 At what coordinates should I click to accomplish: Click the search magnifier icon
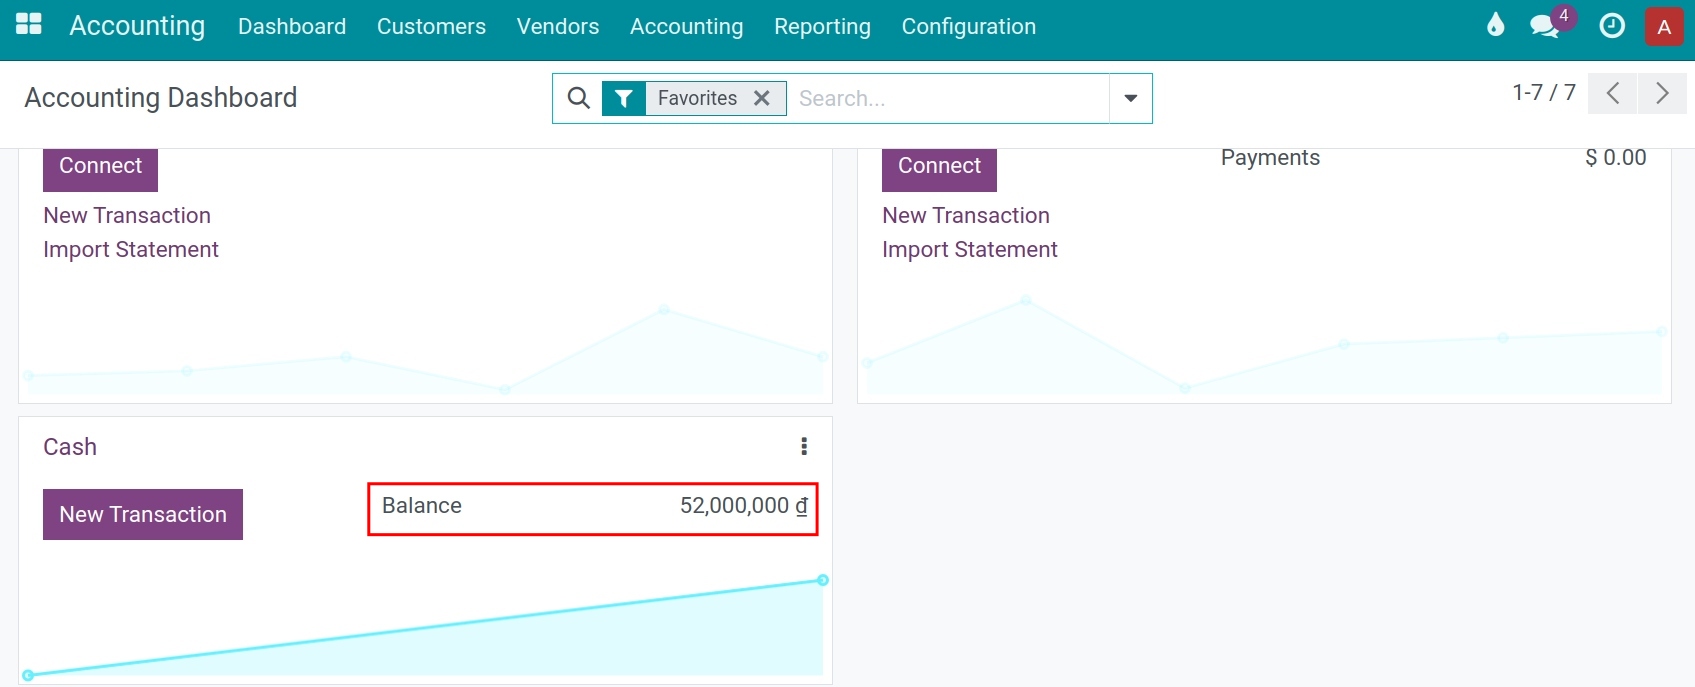tap(578, 98)
